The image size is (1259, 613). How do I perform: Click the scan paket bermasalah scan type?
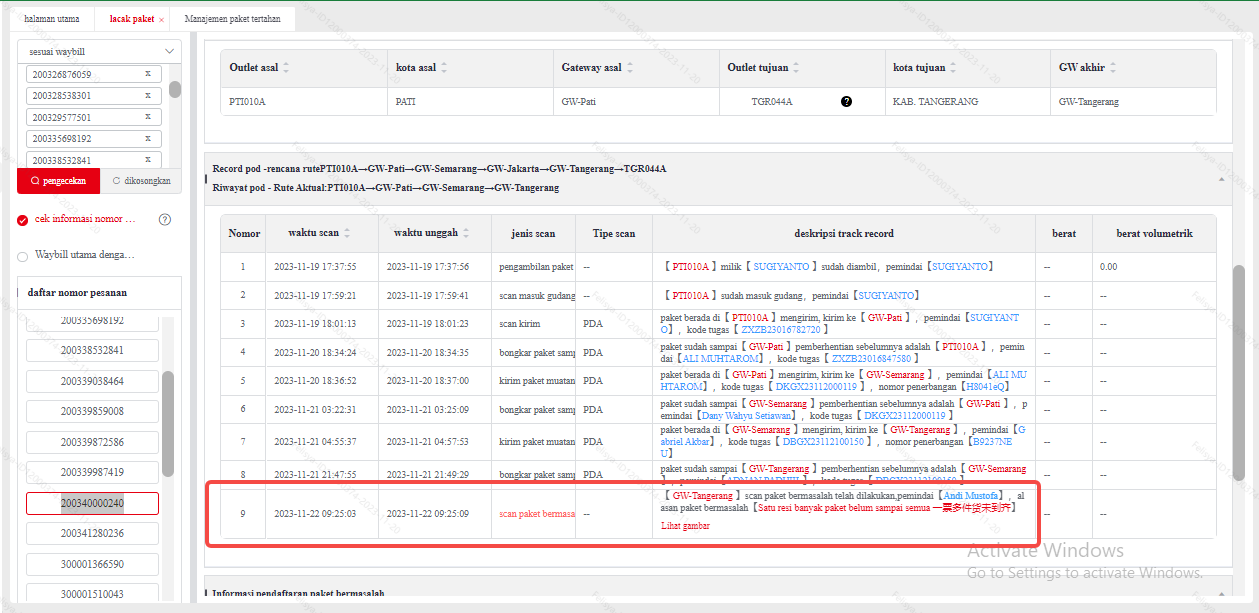537,513
